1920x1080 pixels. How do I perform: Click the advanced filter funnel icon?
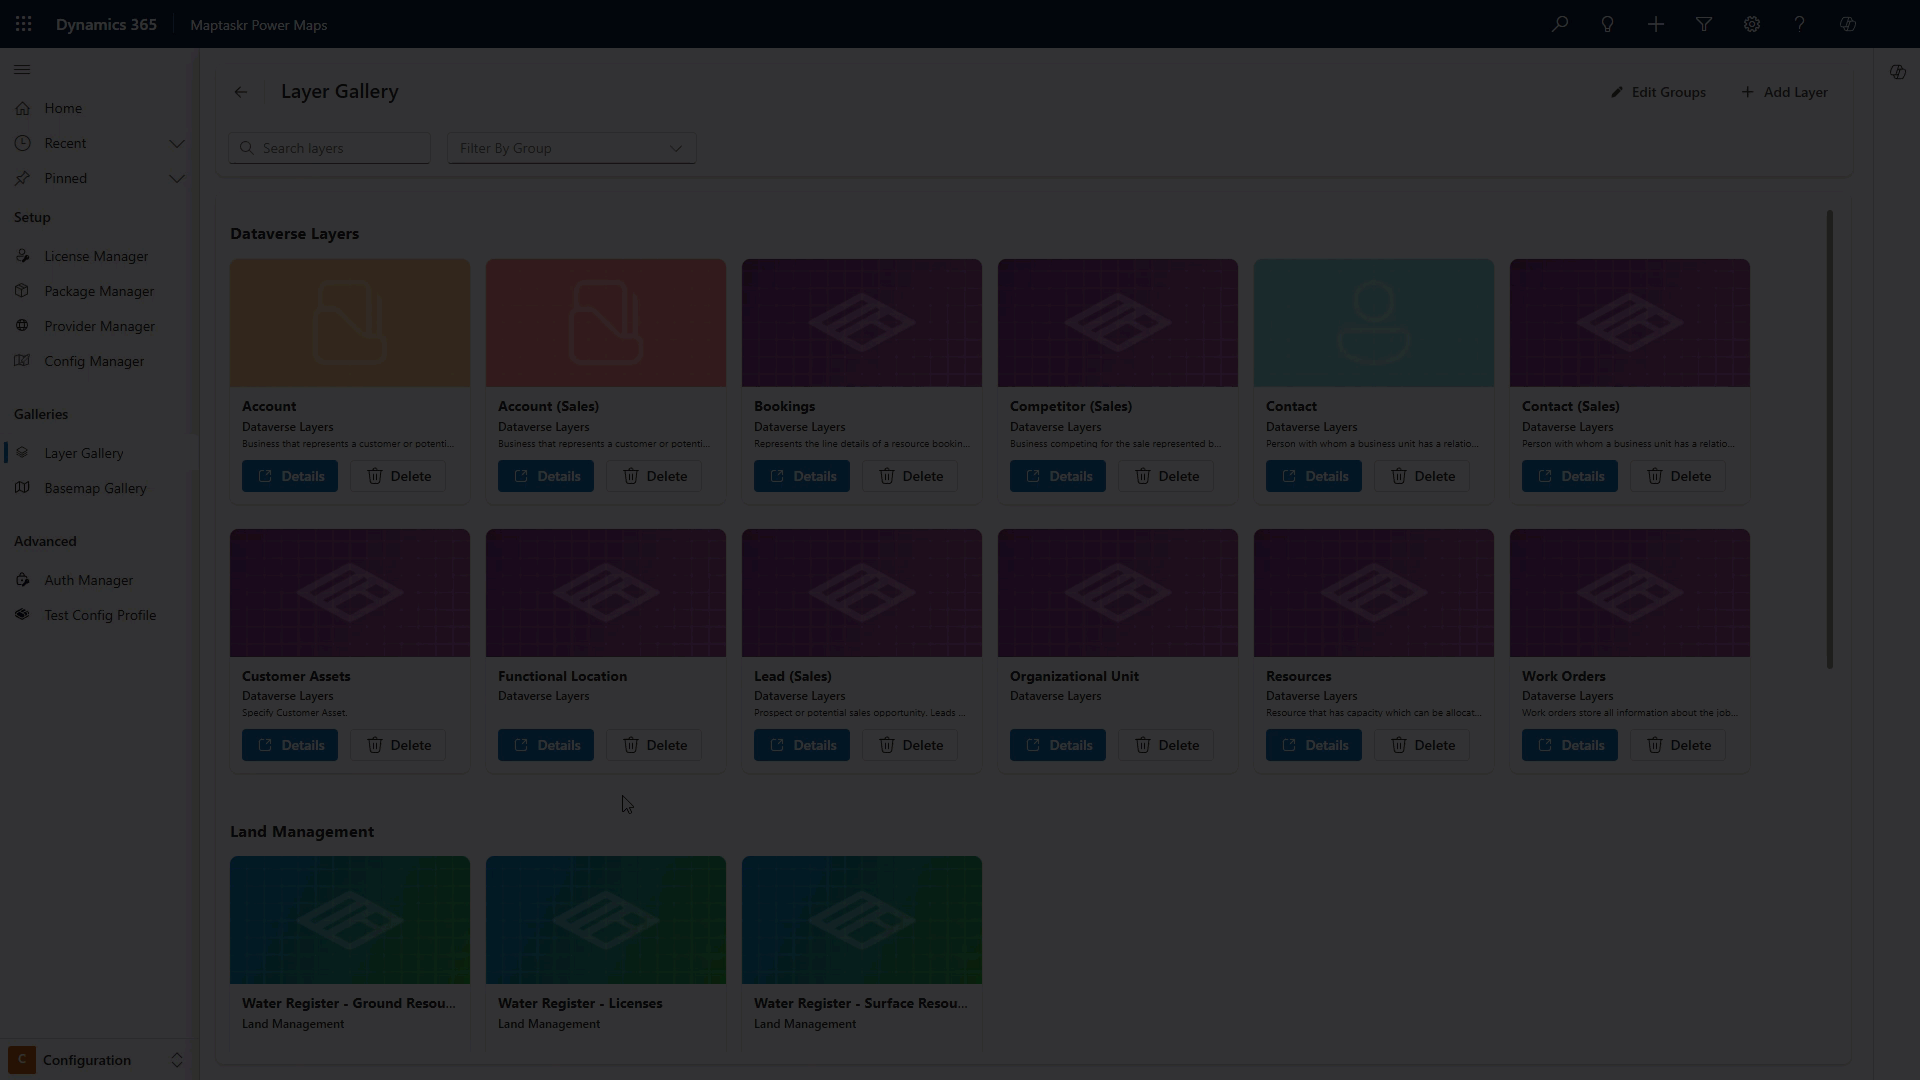click(1704, 24)
